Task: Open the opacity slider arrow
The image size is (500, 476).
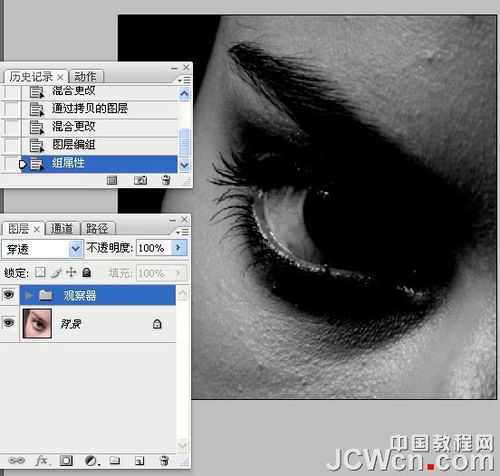Action: pyautogui.click(x=179, y=248)
